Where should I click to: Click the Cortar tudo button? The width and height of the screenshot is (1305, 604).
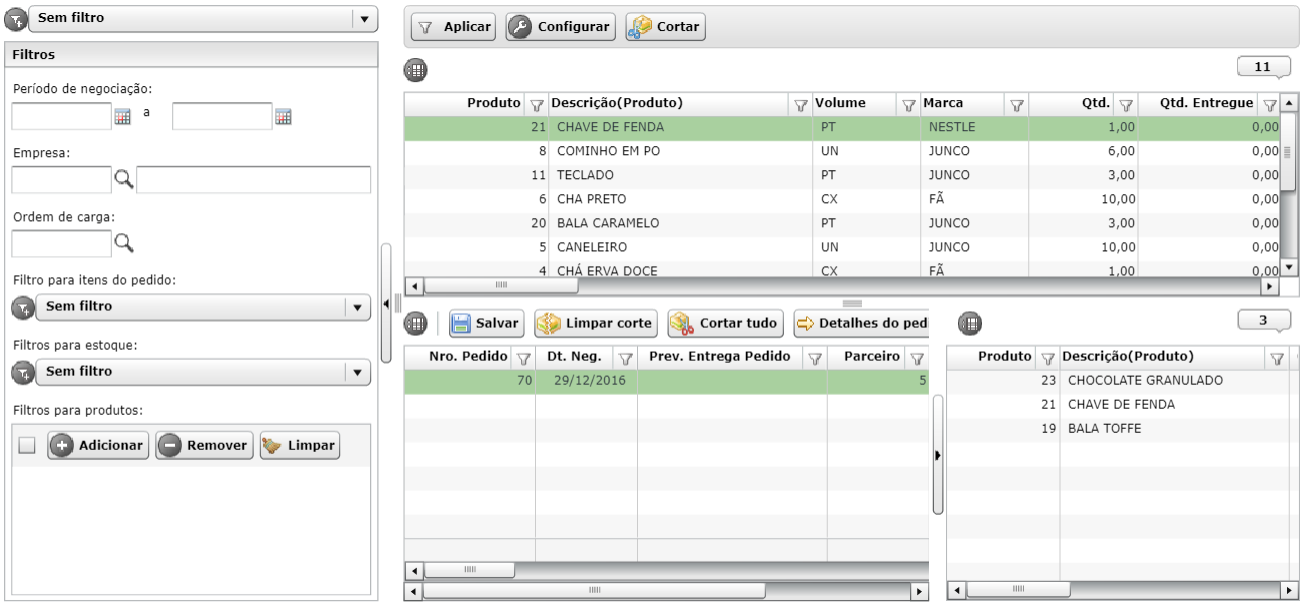[726, 323]
